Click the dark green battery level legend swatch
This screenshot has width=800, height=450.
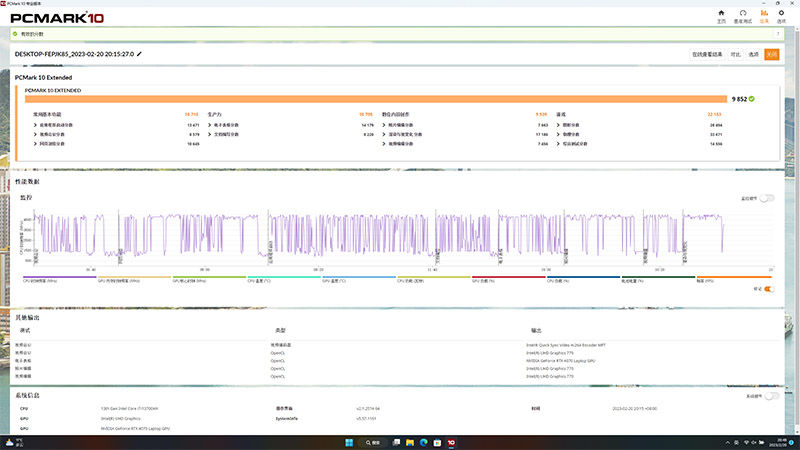coord(658,279)
